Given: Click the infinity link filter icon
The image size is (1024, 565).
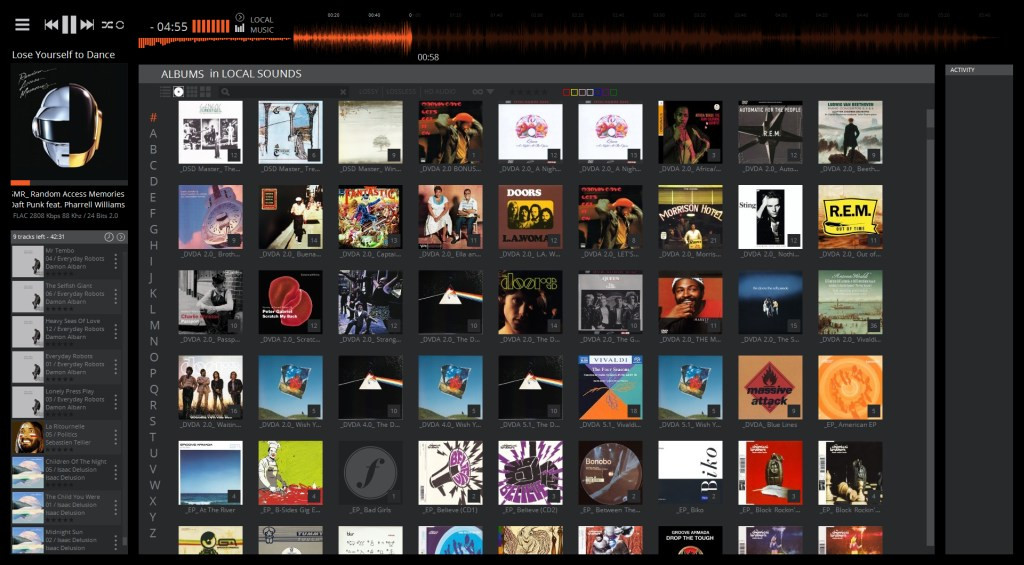Looking at the screenshot, I should [x=478, y=92].
